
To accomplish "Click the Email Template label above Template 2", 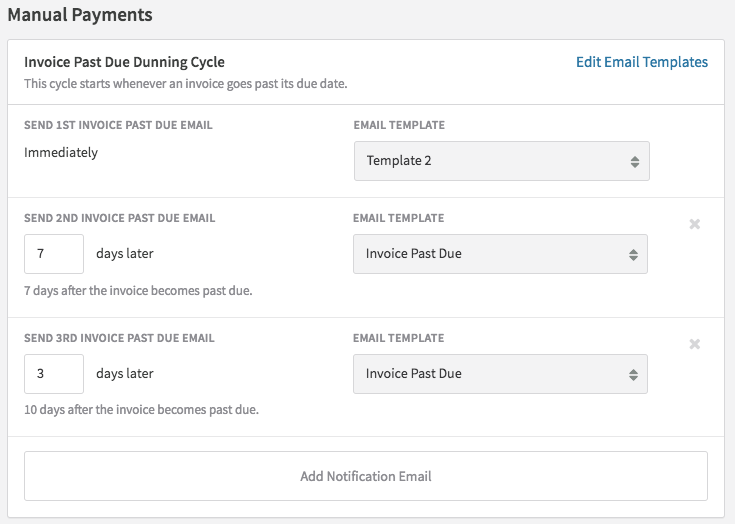I will pos(399,125).
